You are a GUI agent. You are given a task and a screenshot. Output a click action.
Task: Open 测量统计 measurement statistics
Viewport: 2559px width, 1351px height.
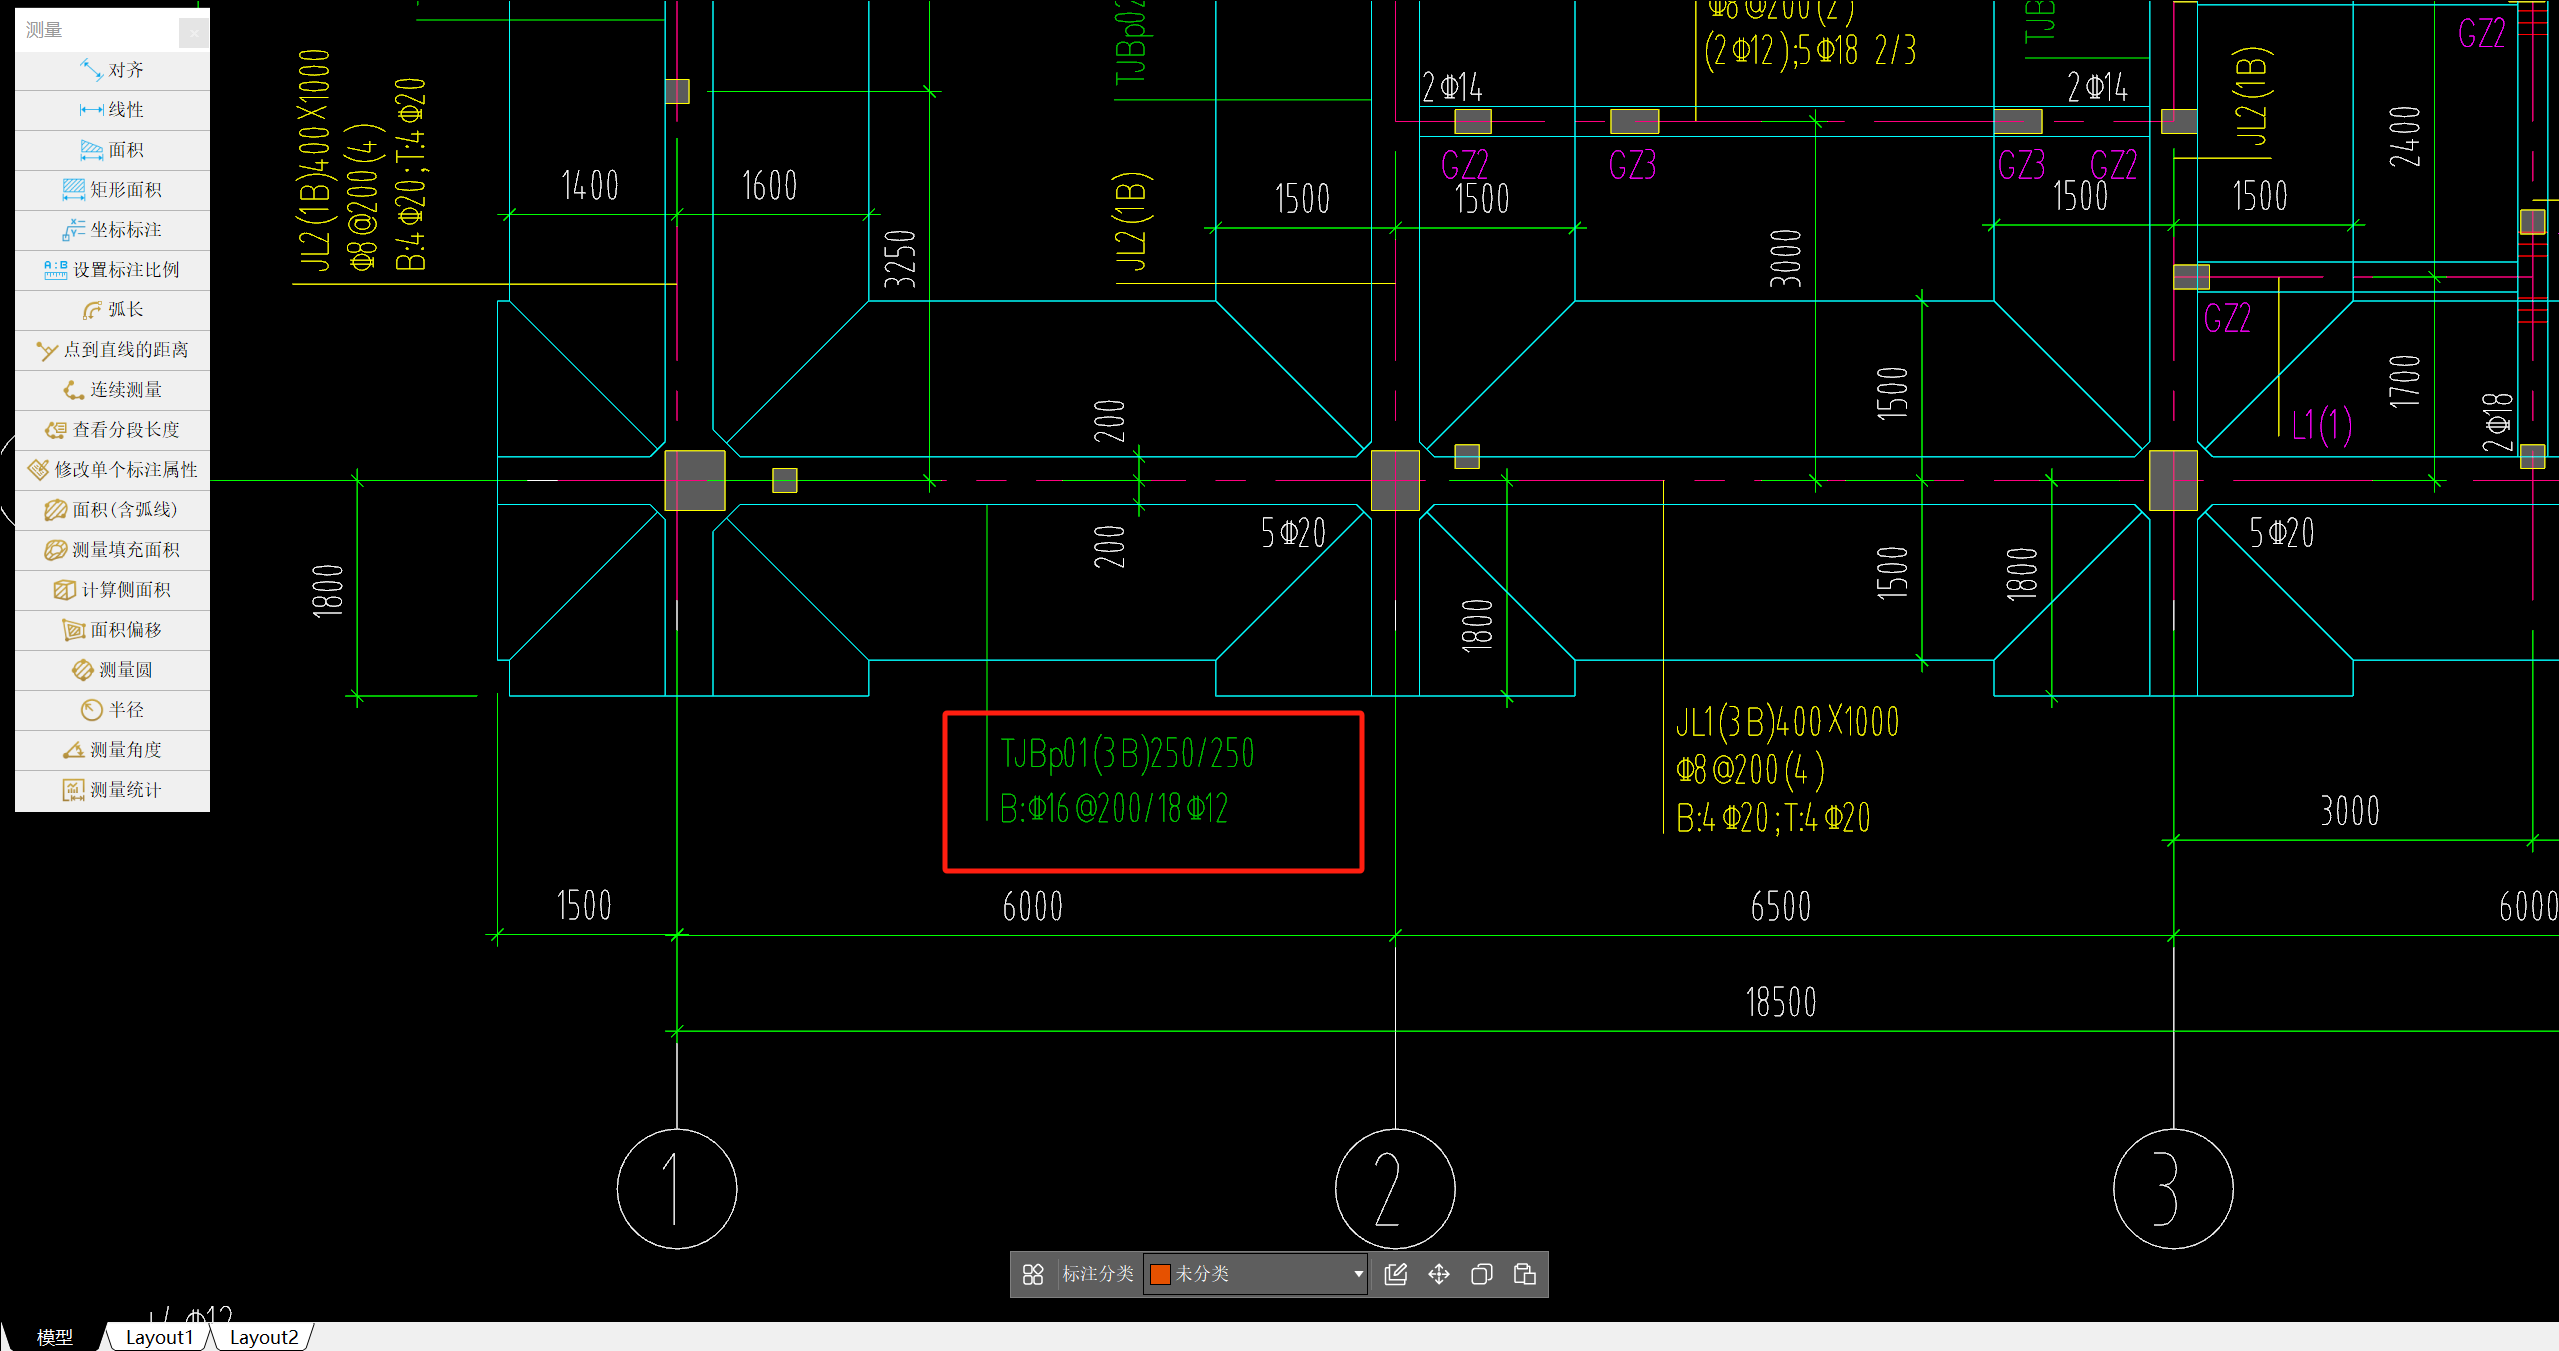[x=112, y=790]
